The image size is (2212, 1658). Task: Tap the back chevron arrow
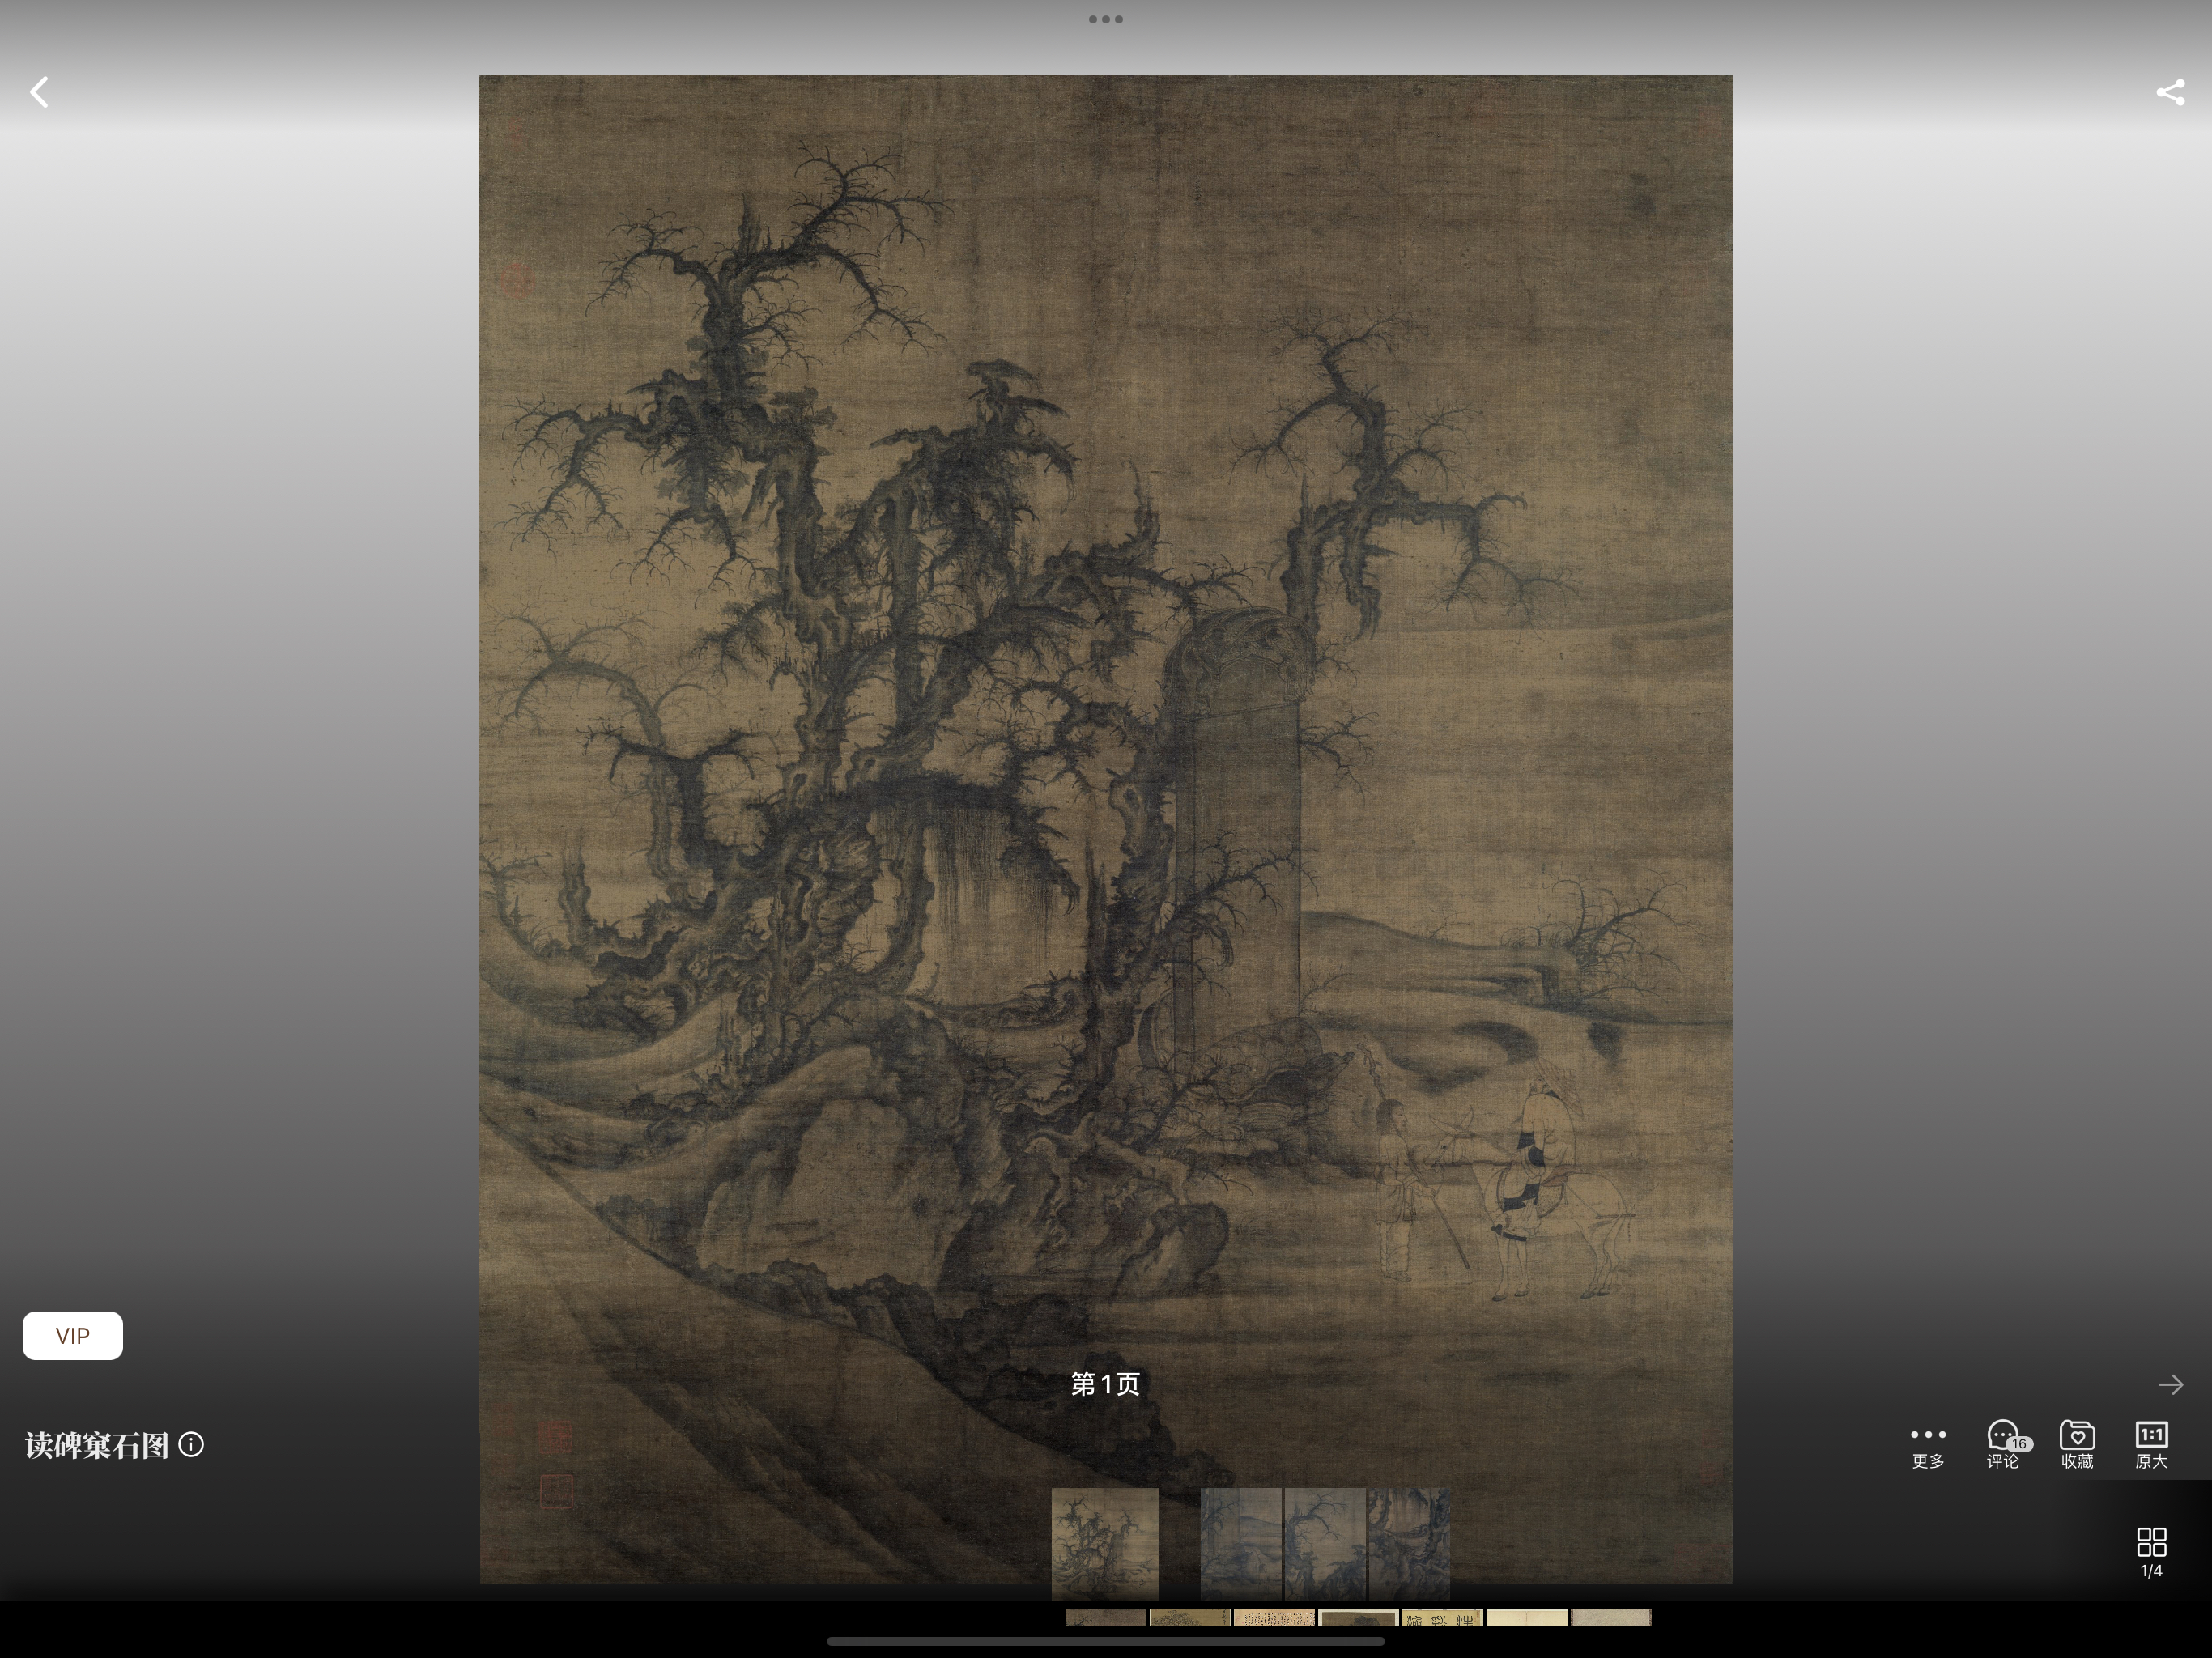39,92
